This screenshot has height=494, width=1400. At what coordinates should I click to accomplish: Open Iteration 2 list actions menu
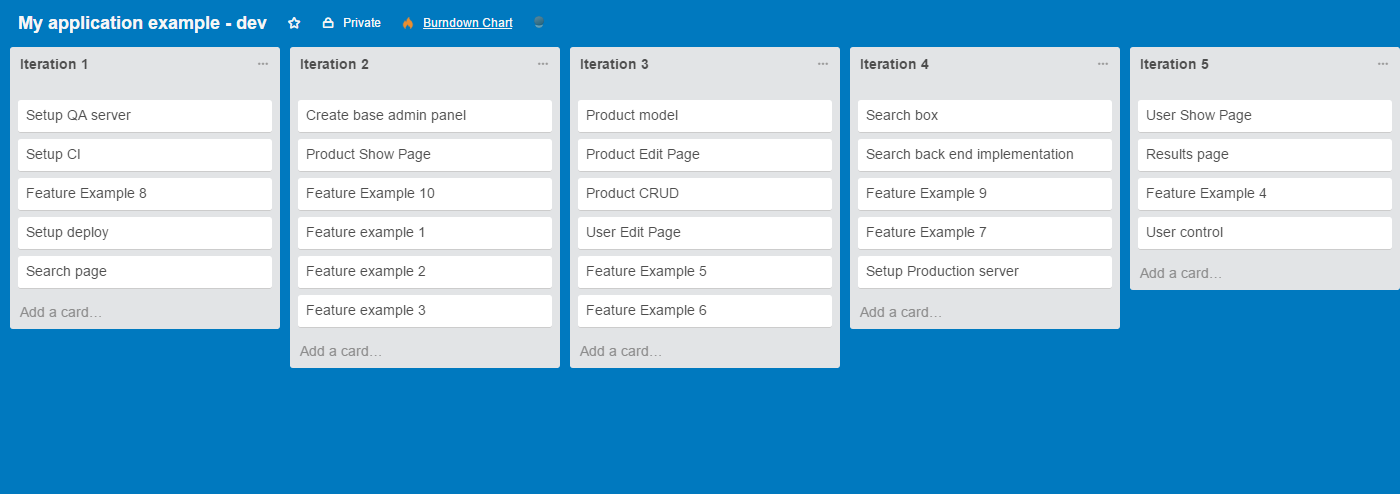(543, 64)
